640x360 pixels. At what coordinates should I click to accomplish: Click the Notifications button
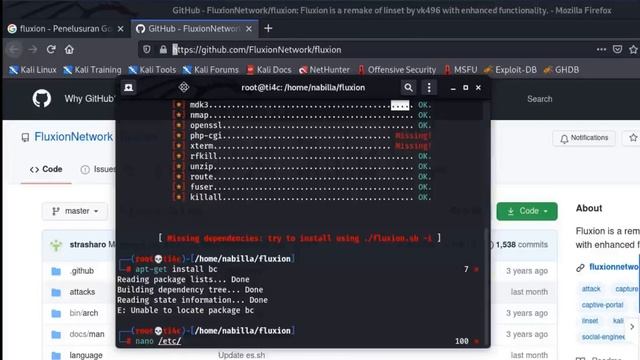(x=584, y=138)
